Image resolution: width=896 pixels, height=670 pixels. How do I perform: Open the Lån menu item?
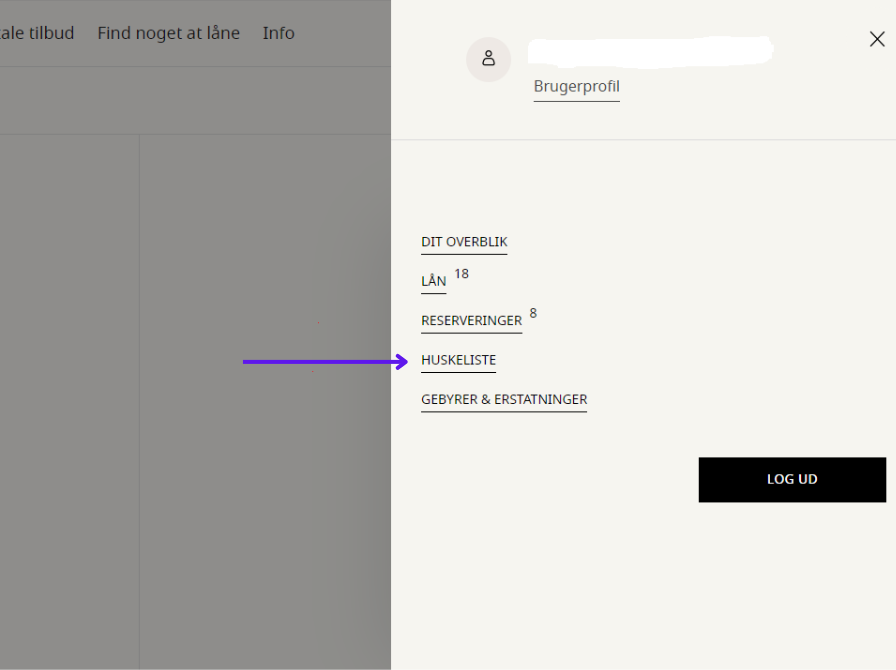pos(433,282)
